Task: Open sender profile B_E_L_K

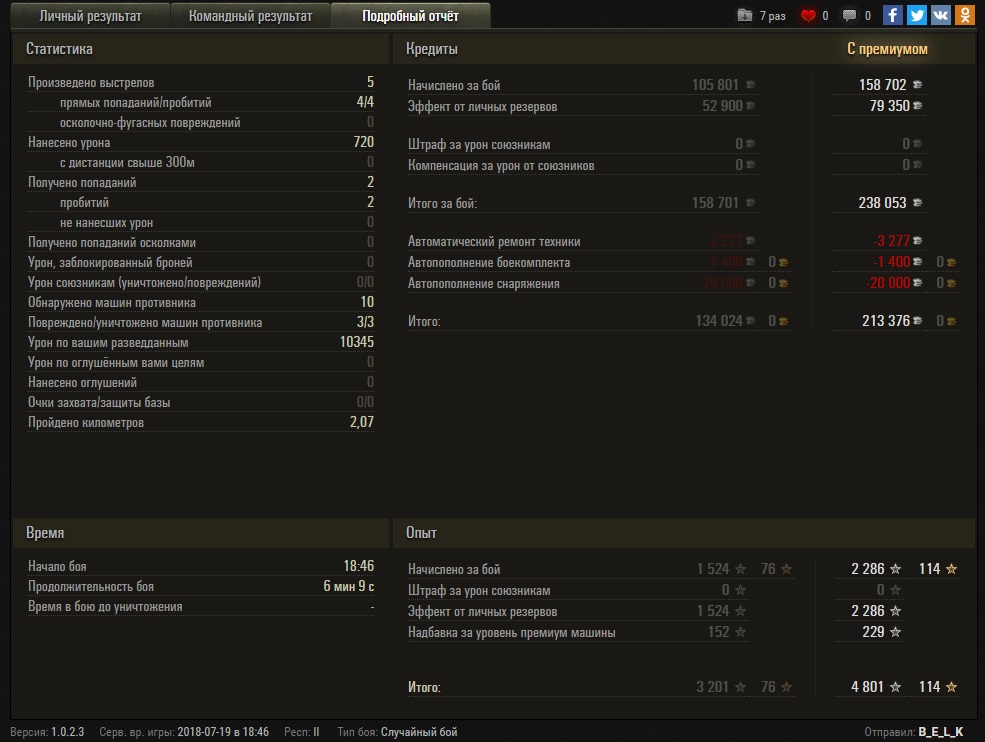Action: pyautogui.click(x=940, y=731)
